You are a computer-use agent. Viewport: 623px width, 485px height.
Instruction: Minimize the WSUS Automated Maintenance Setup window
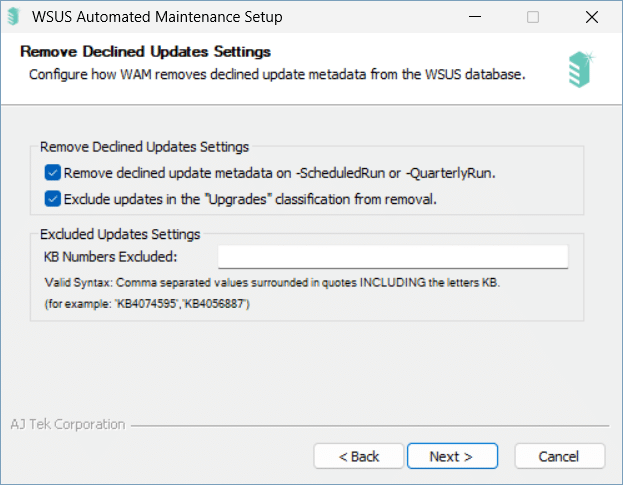tap(475, 17)
